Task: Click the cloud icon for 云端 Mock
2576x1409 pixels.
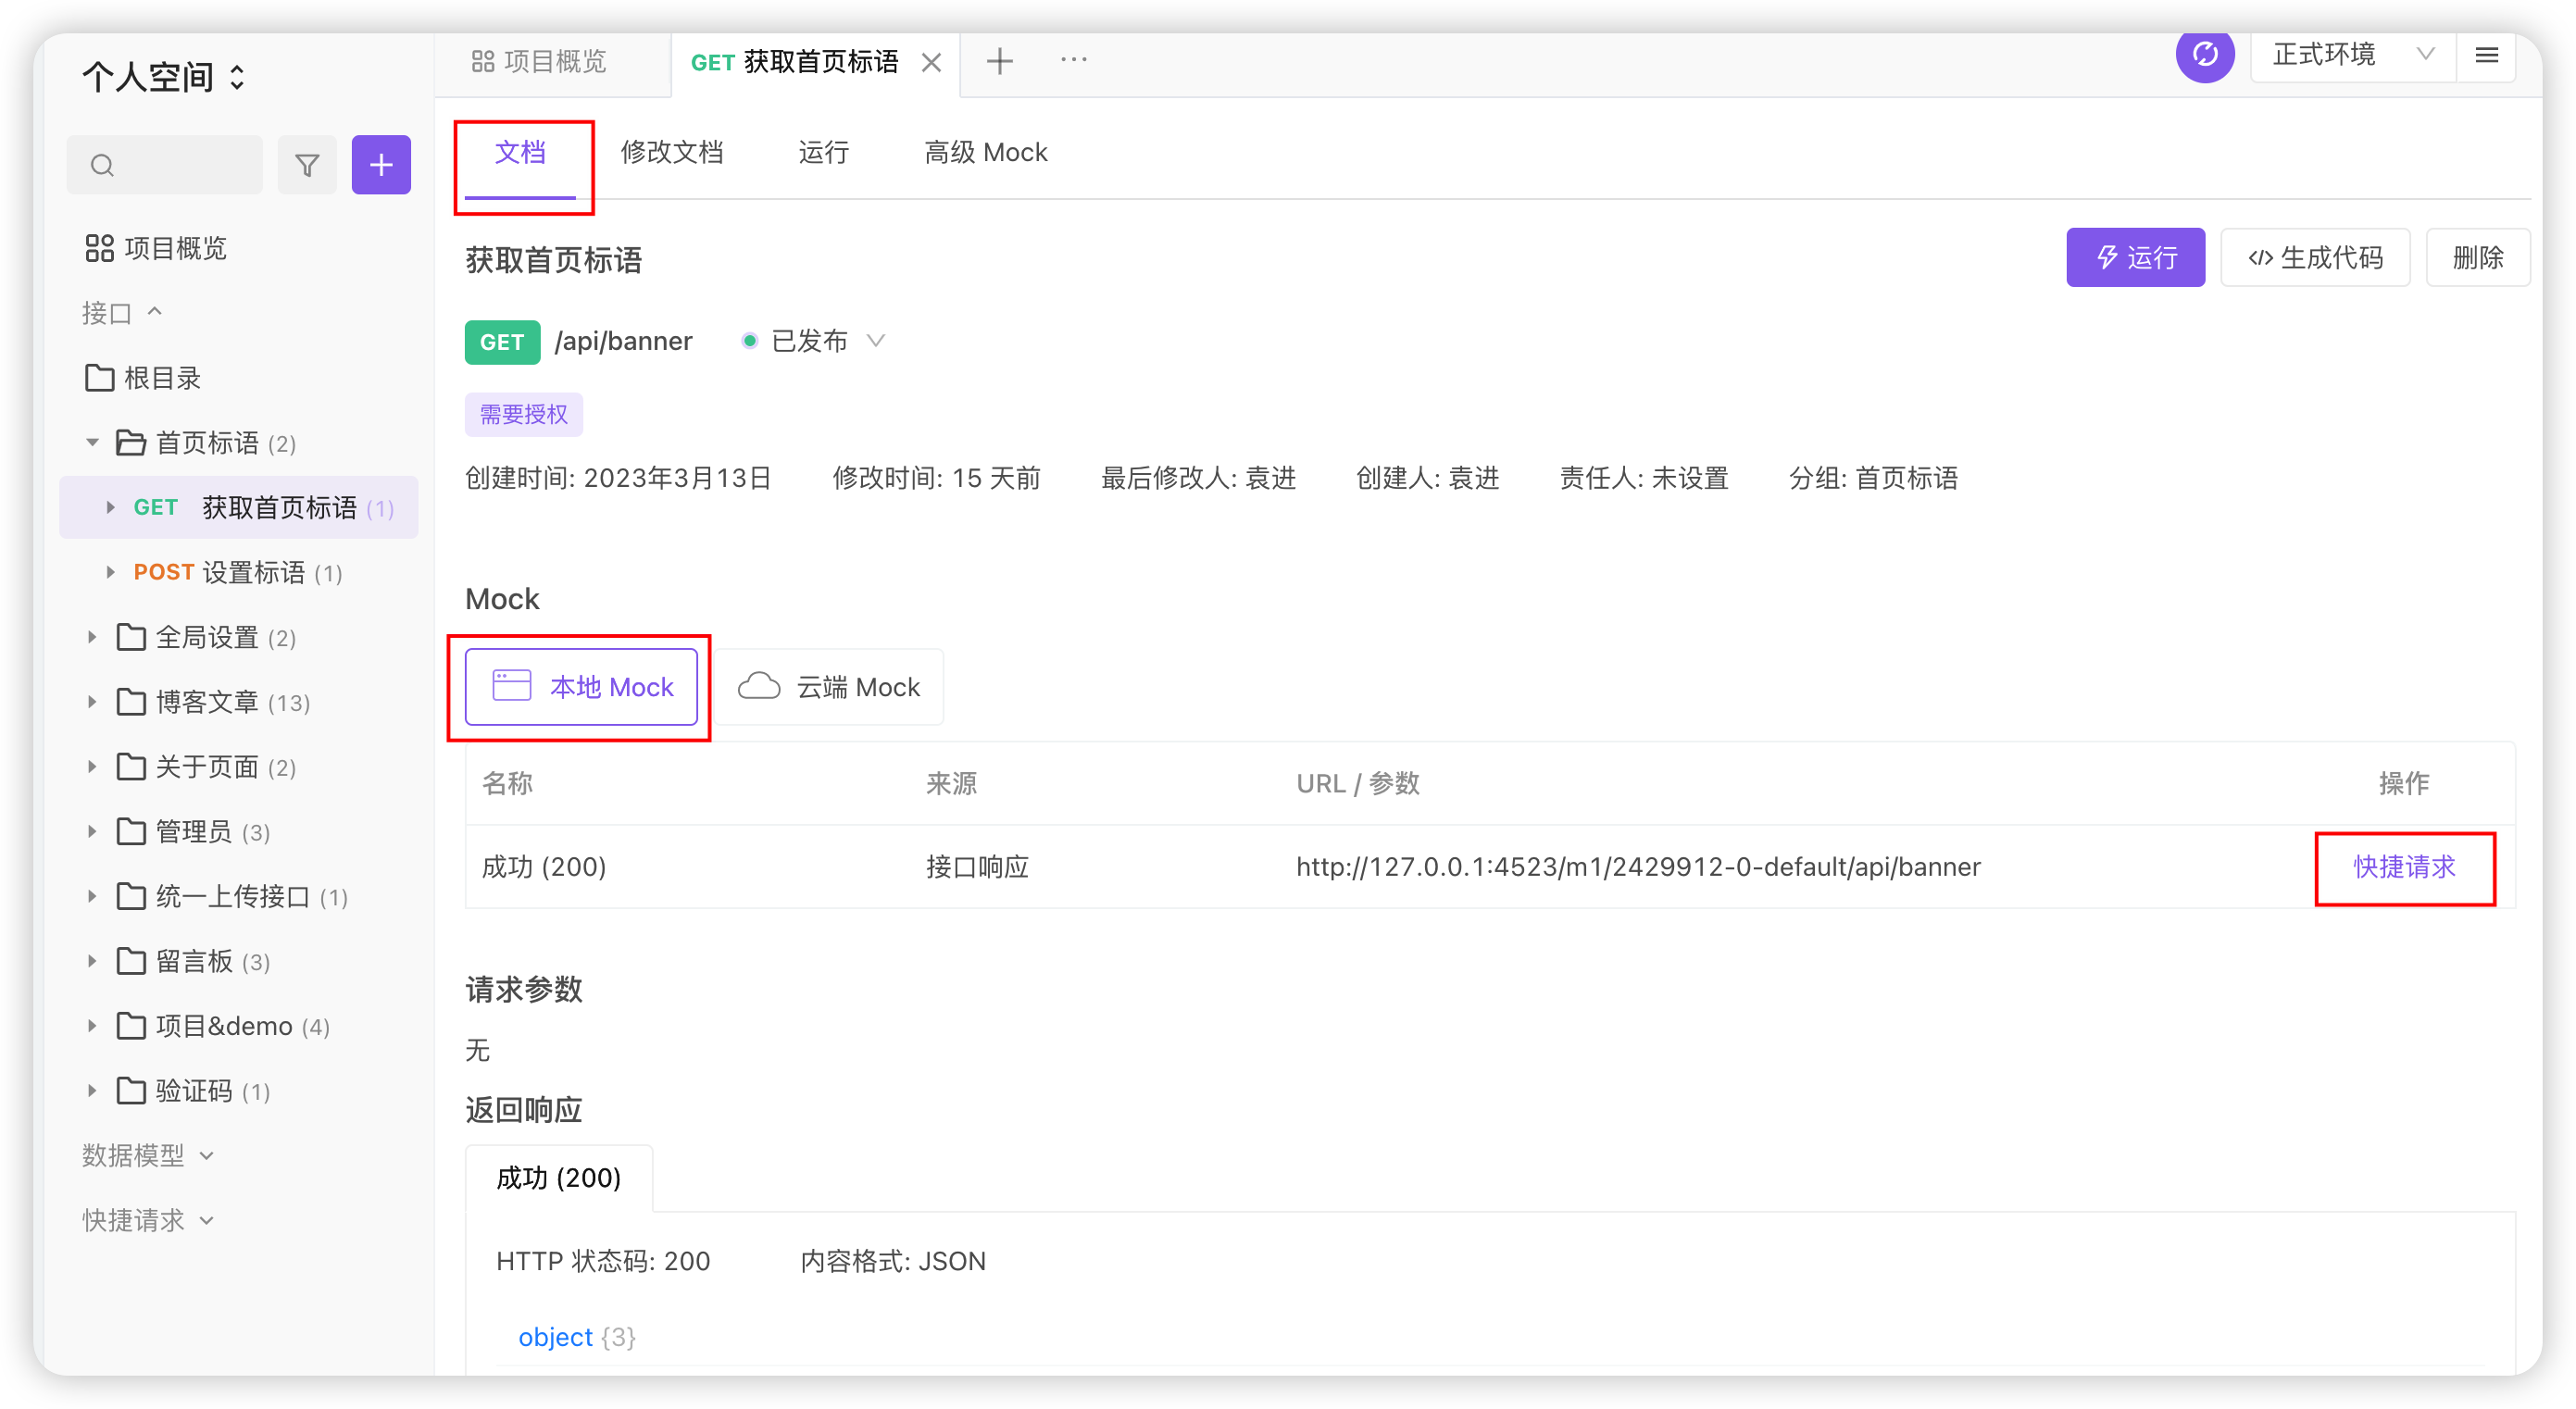Action: (x=759, y=686)
